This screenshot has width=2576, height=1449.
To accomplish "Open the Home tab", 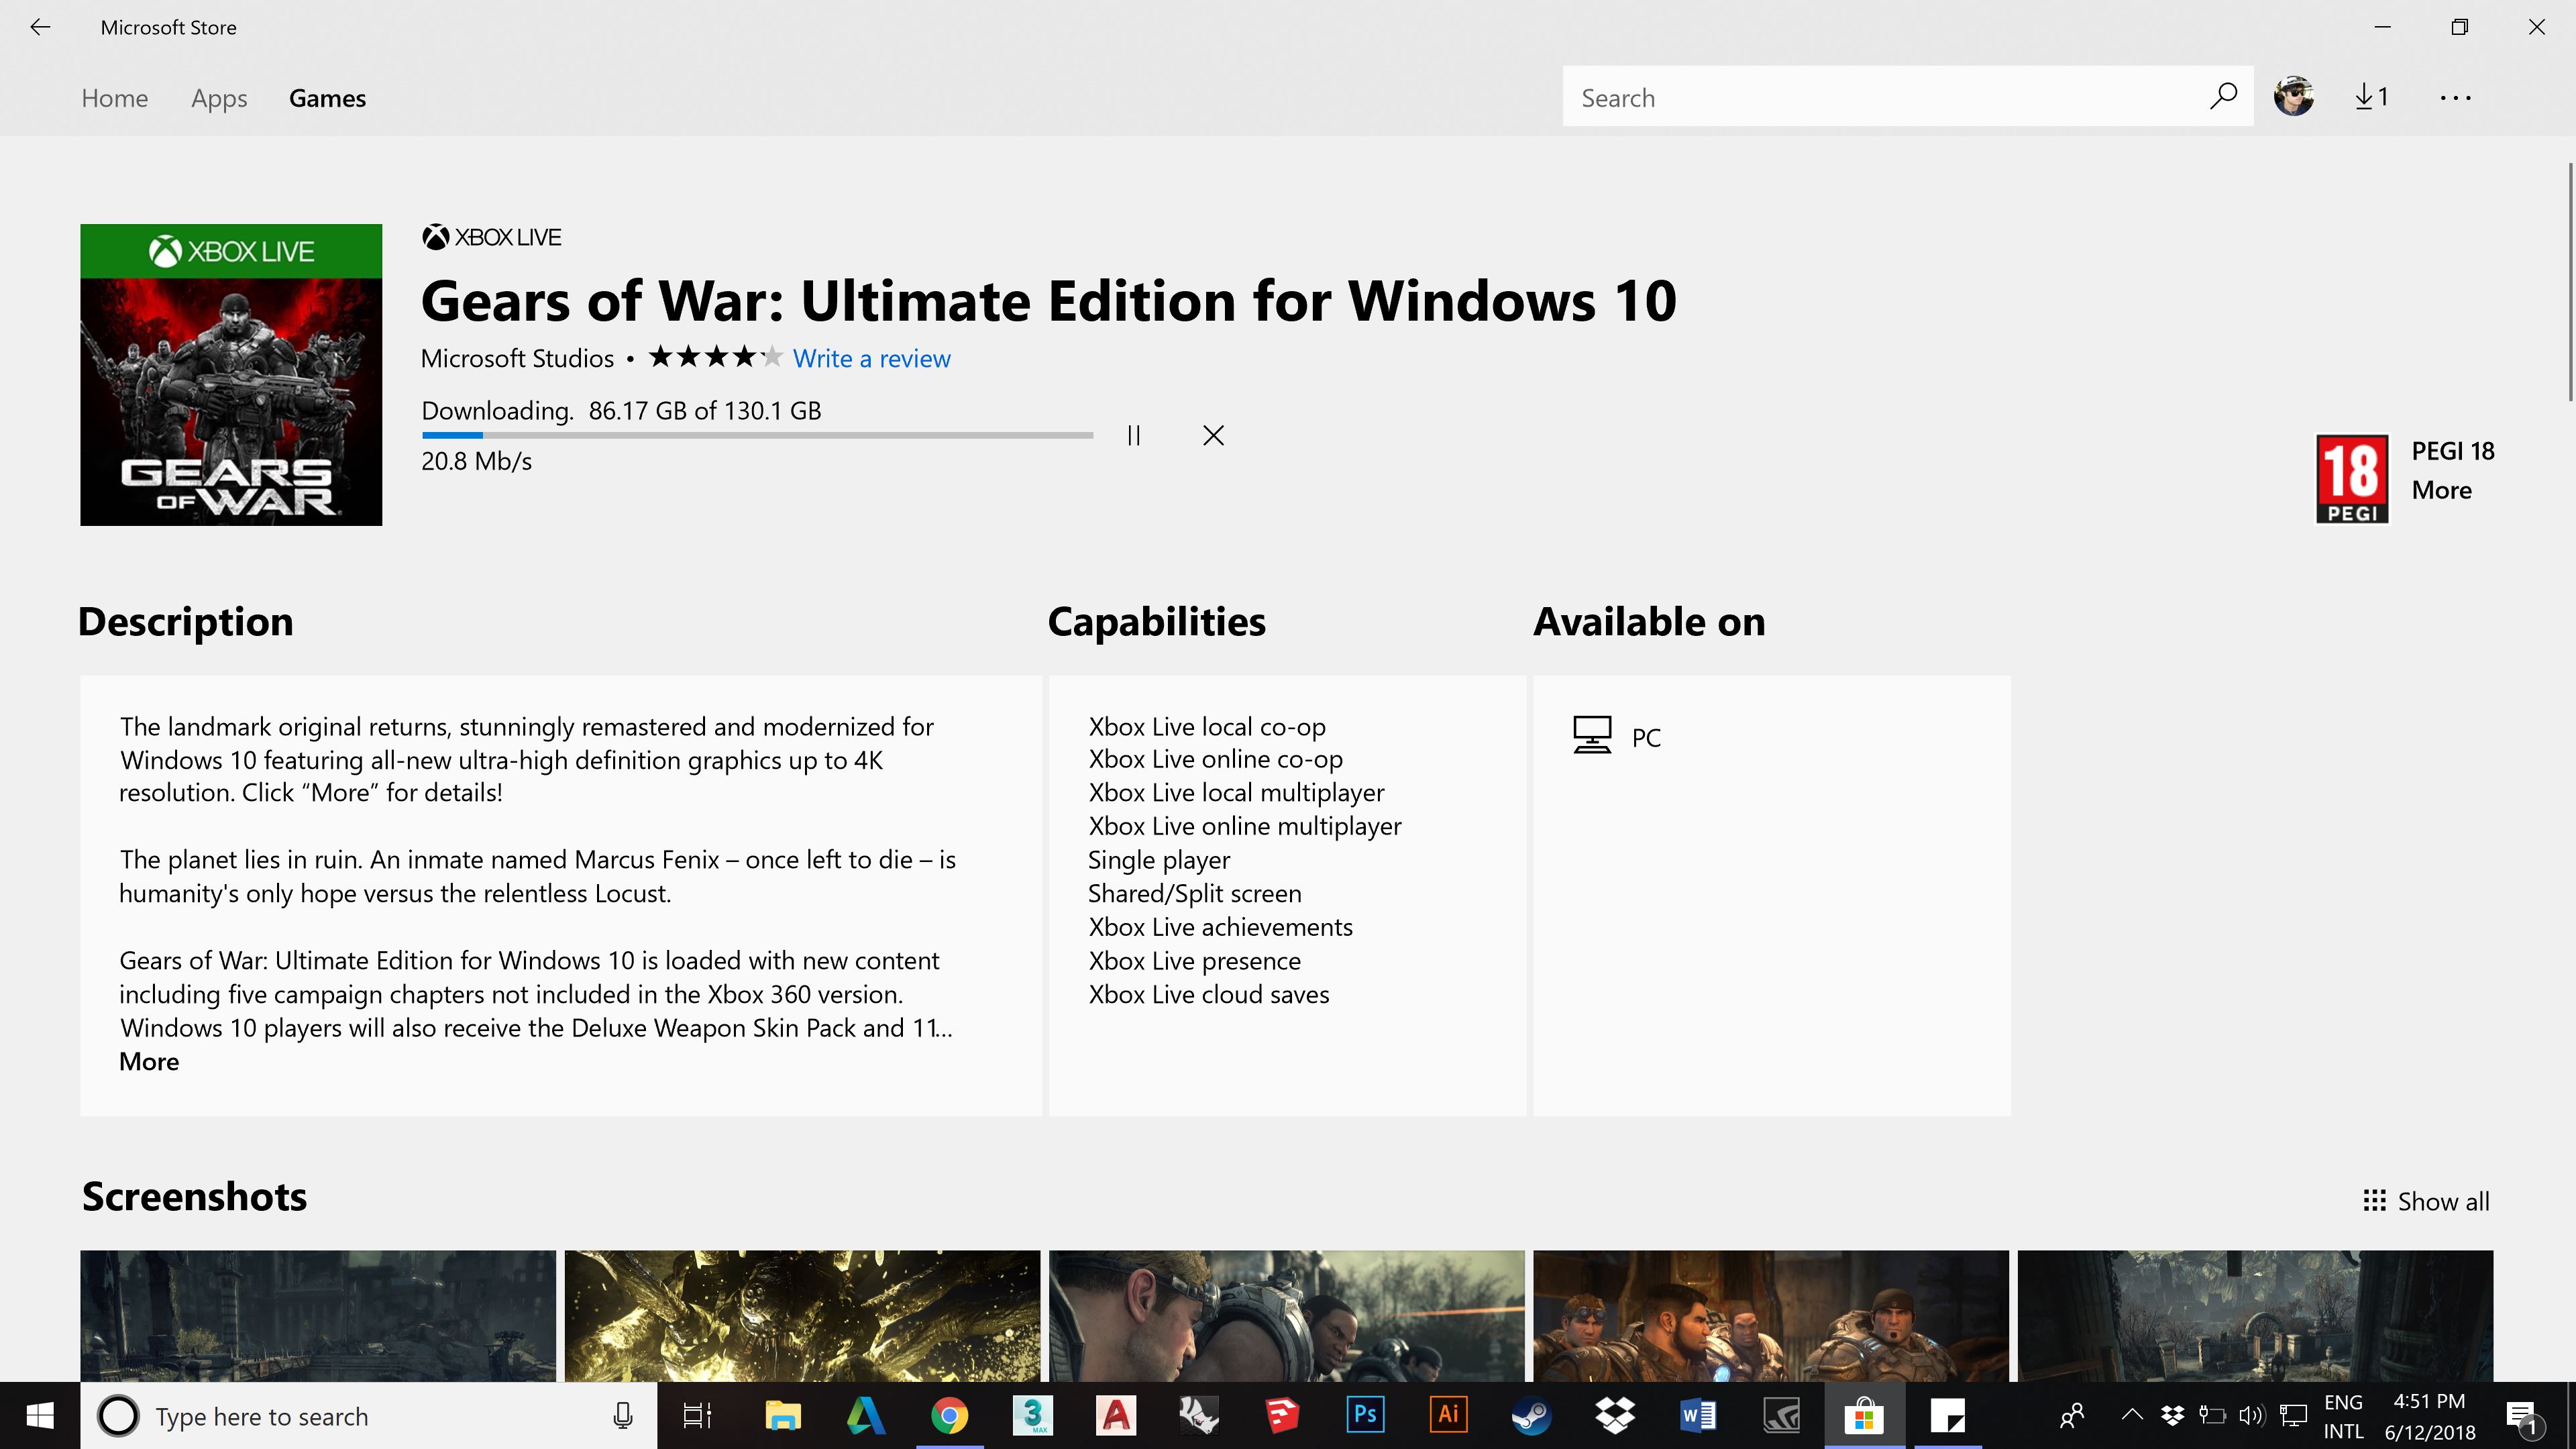I will pyautogui.click(x=115, y=98).
